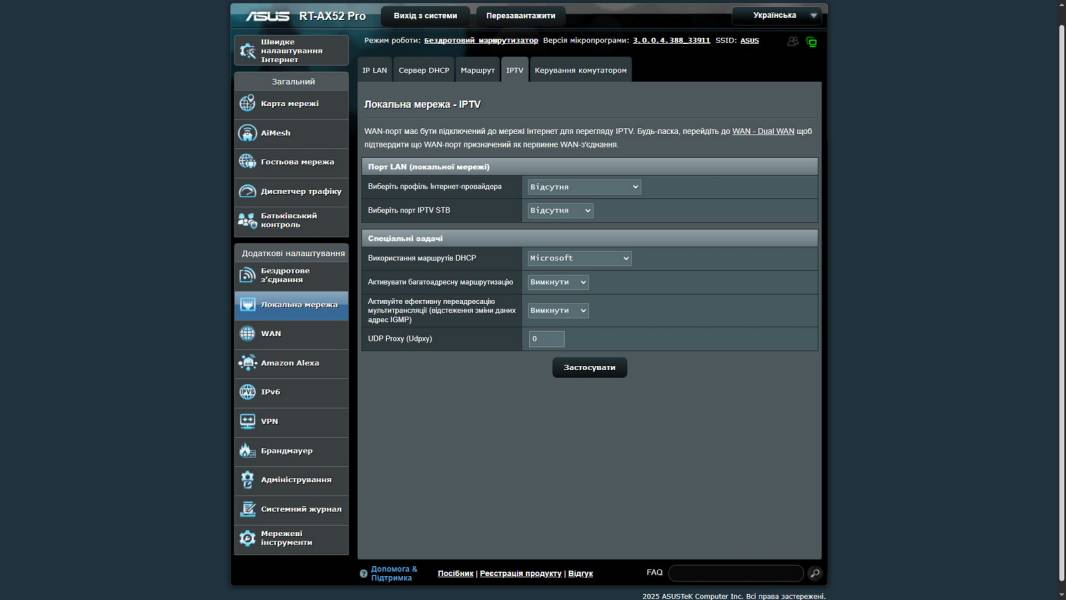Screen dimensions: 1066x600
Task: Click the Amazon Alexa sidebar icon
Action: point(248,363)
